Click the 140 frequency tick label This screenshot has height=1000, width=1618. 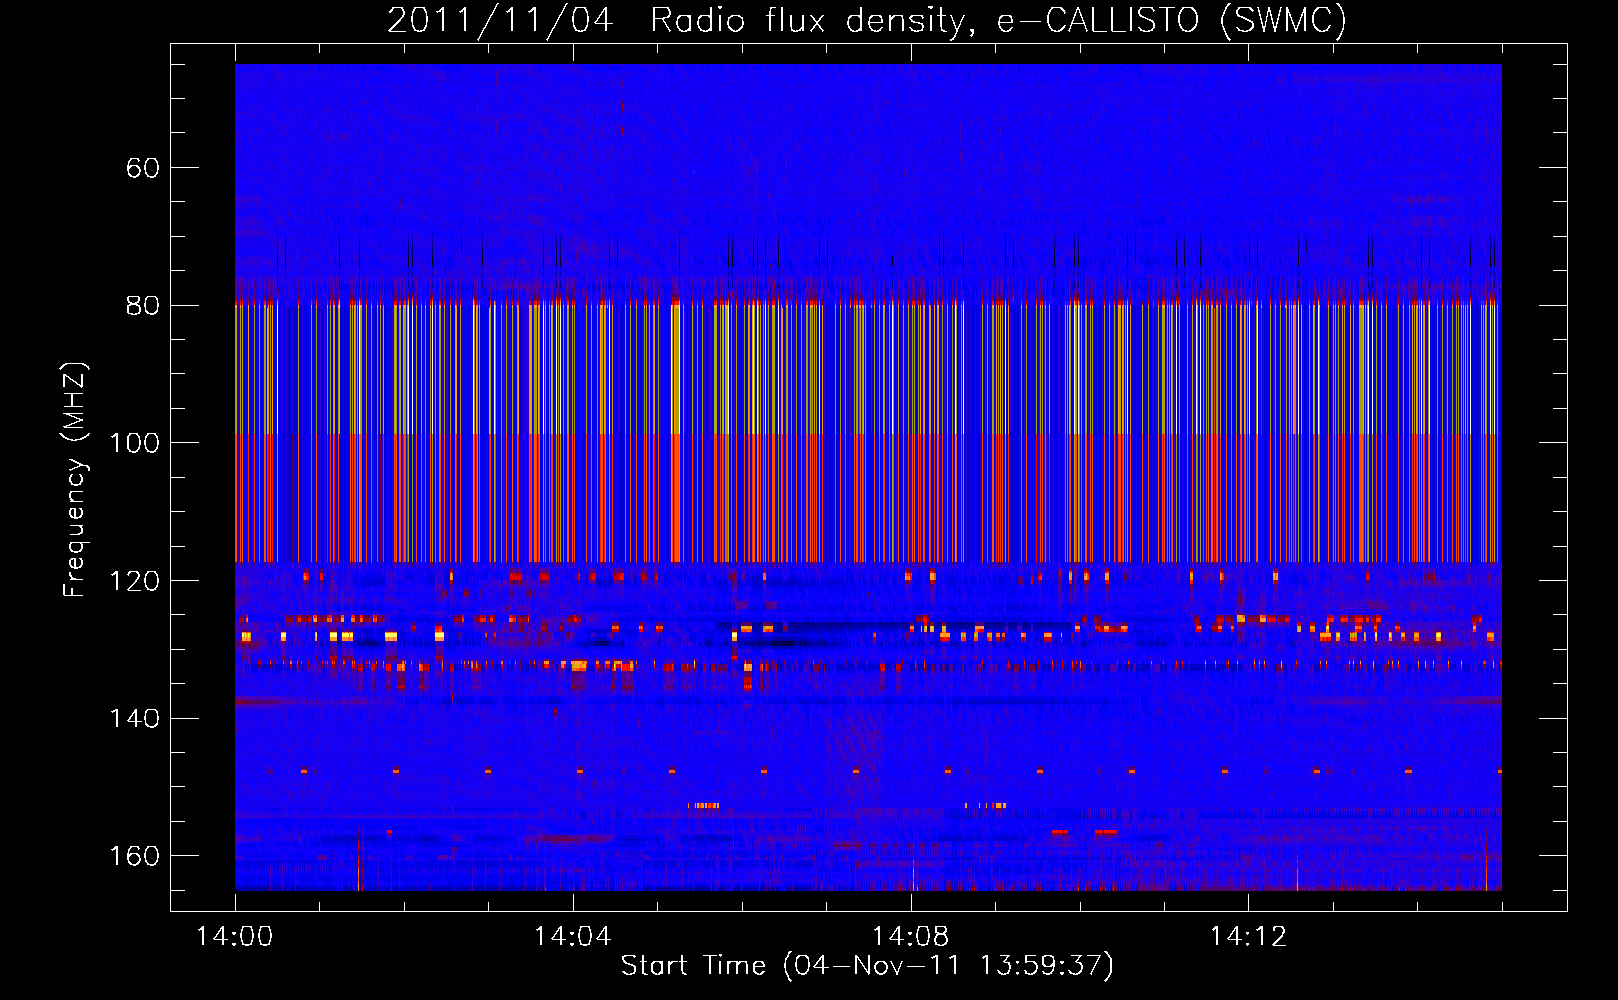point(134,718)
